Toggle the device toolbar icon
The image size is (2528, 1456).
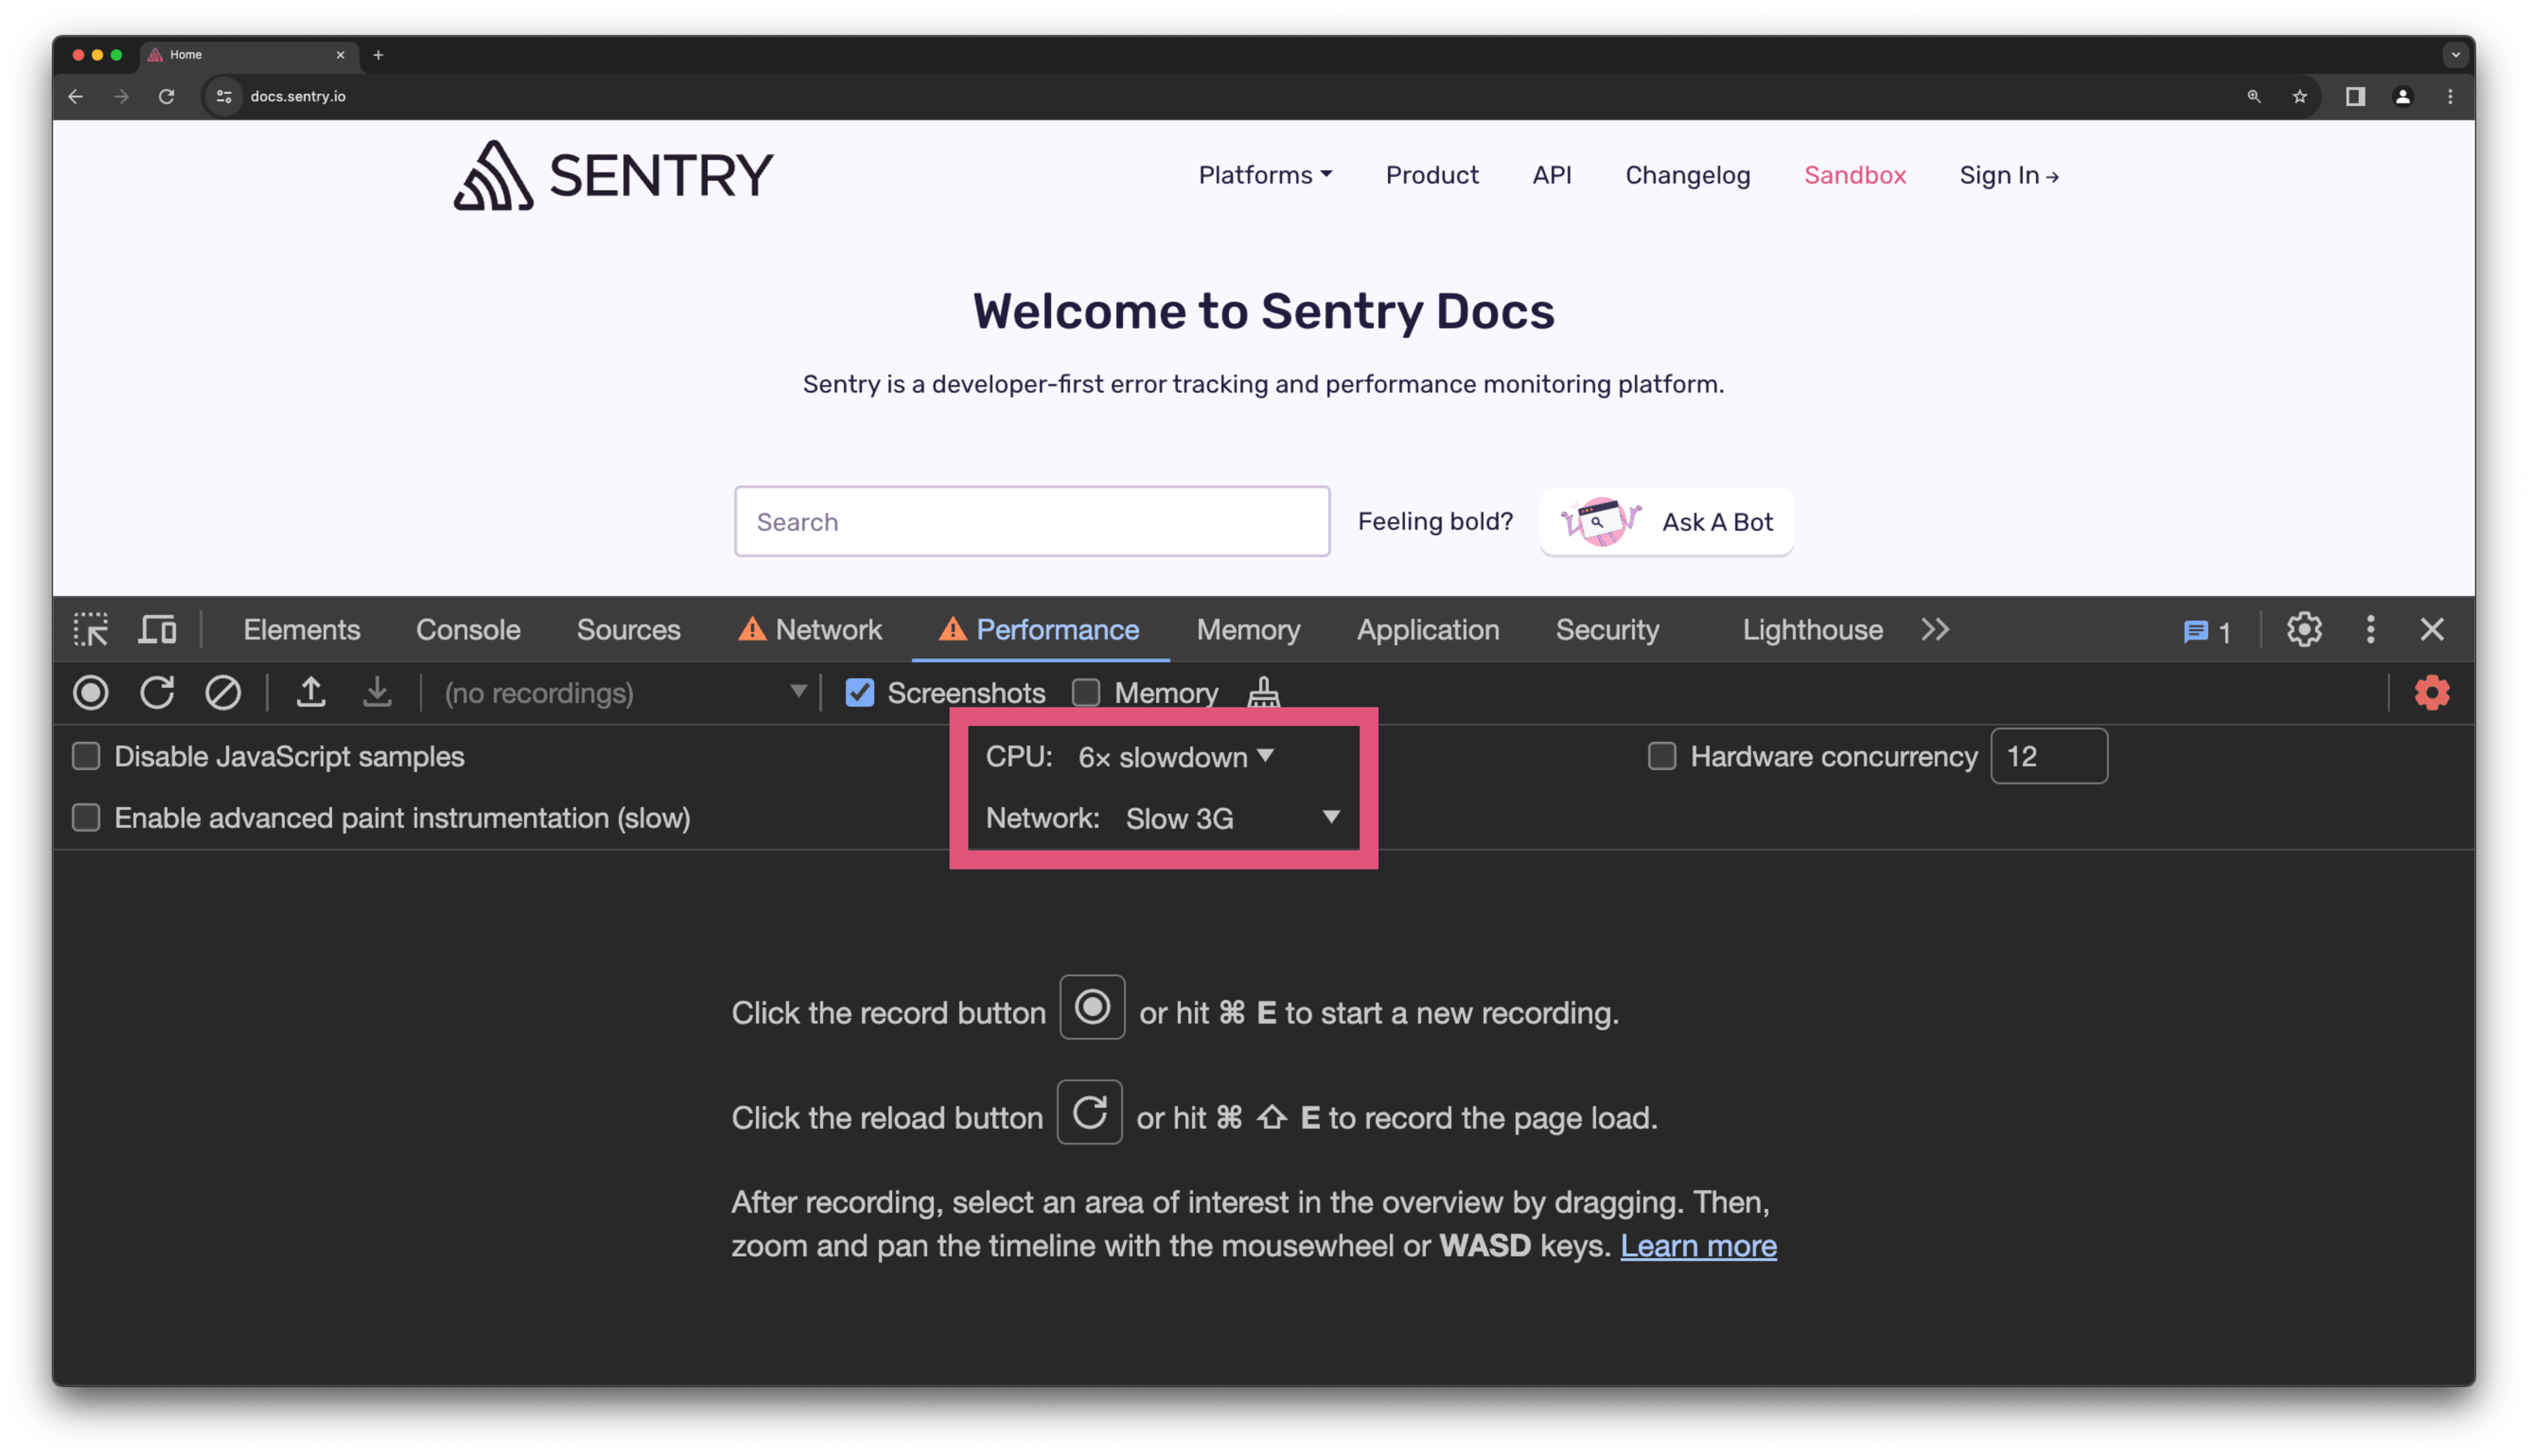[x=157, y=630]
